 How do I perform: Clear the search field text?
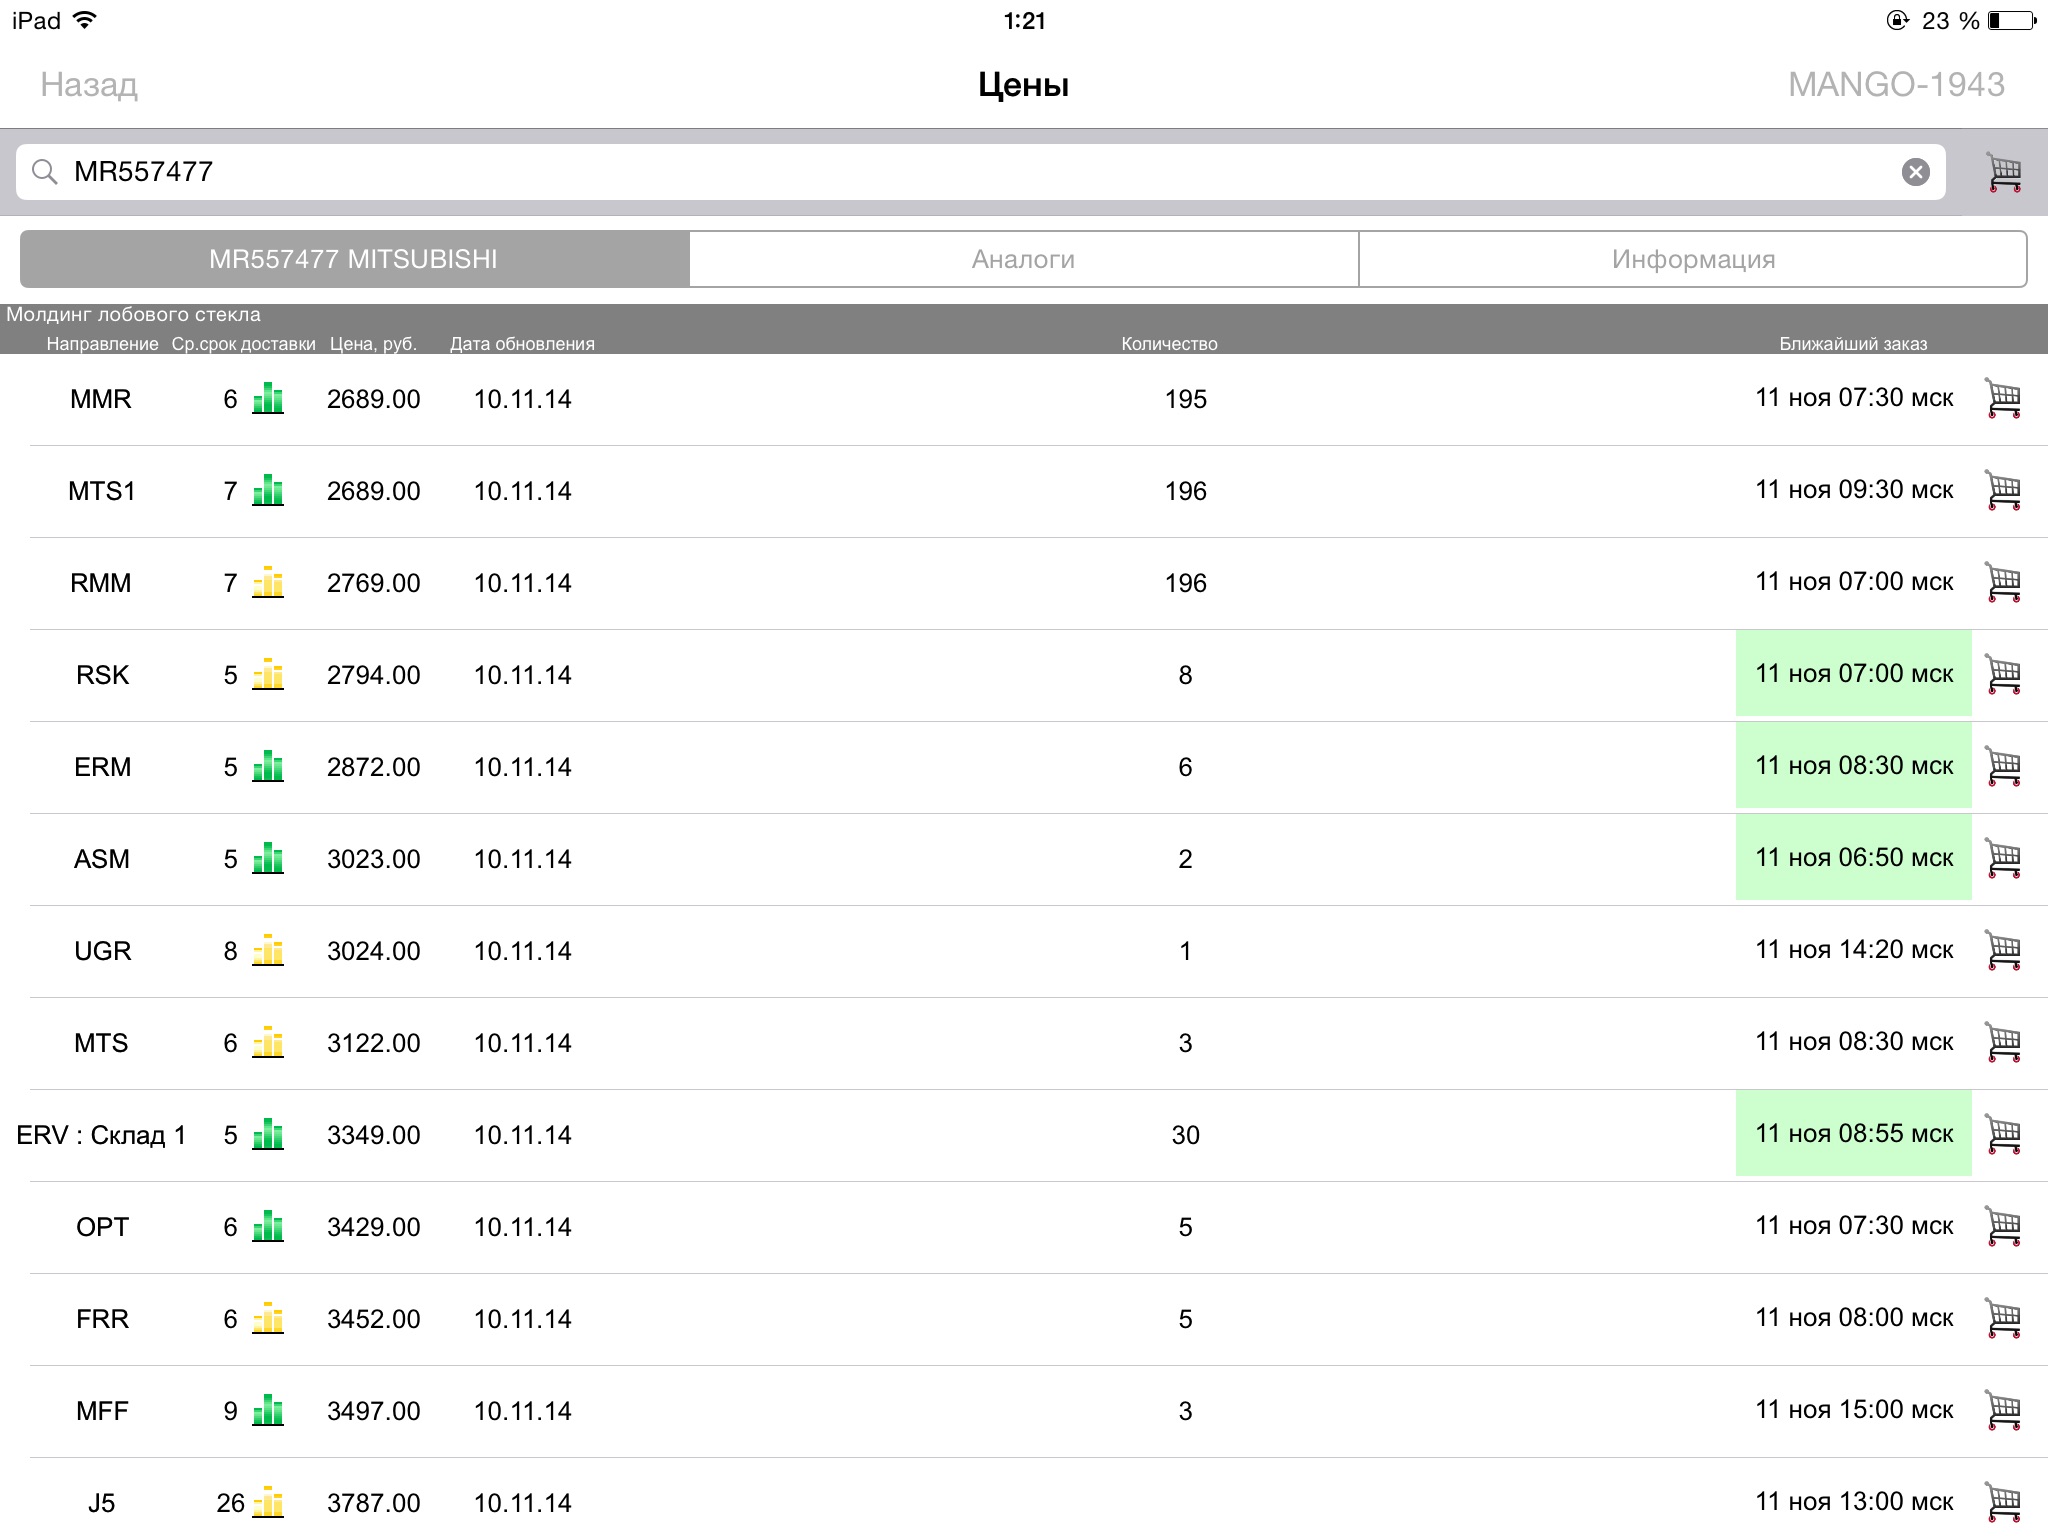point(1915,172)
